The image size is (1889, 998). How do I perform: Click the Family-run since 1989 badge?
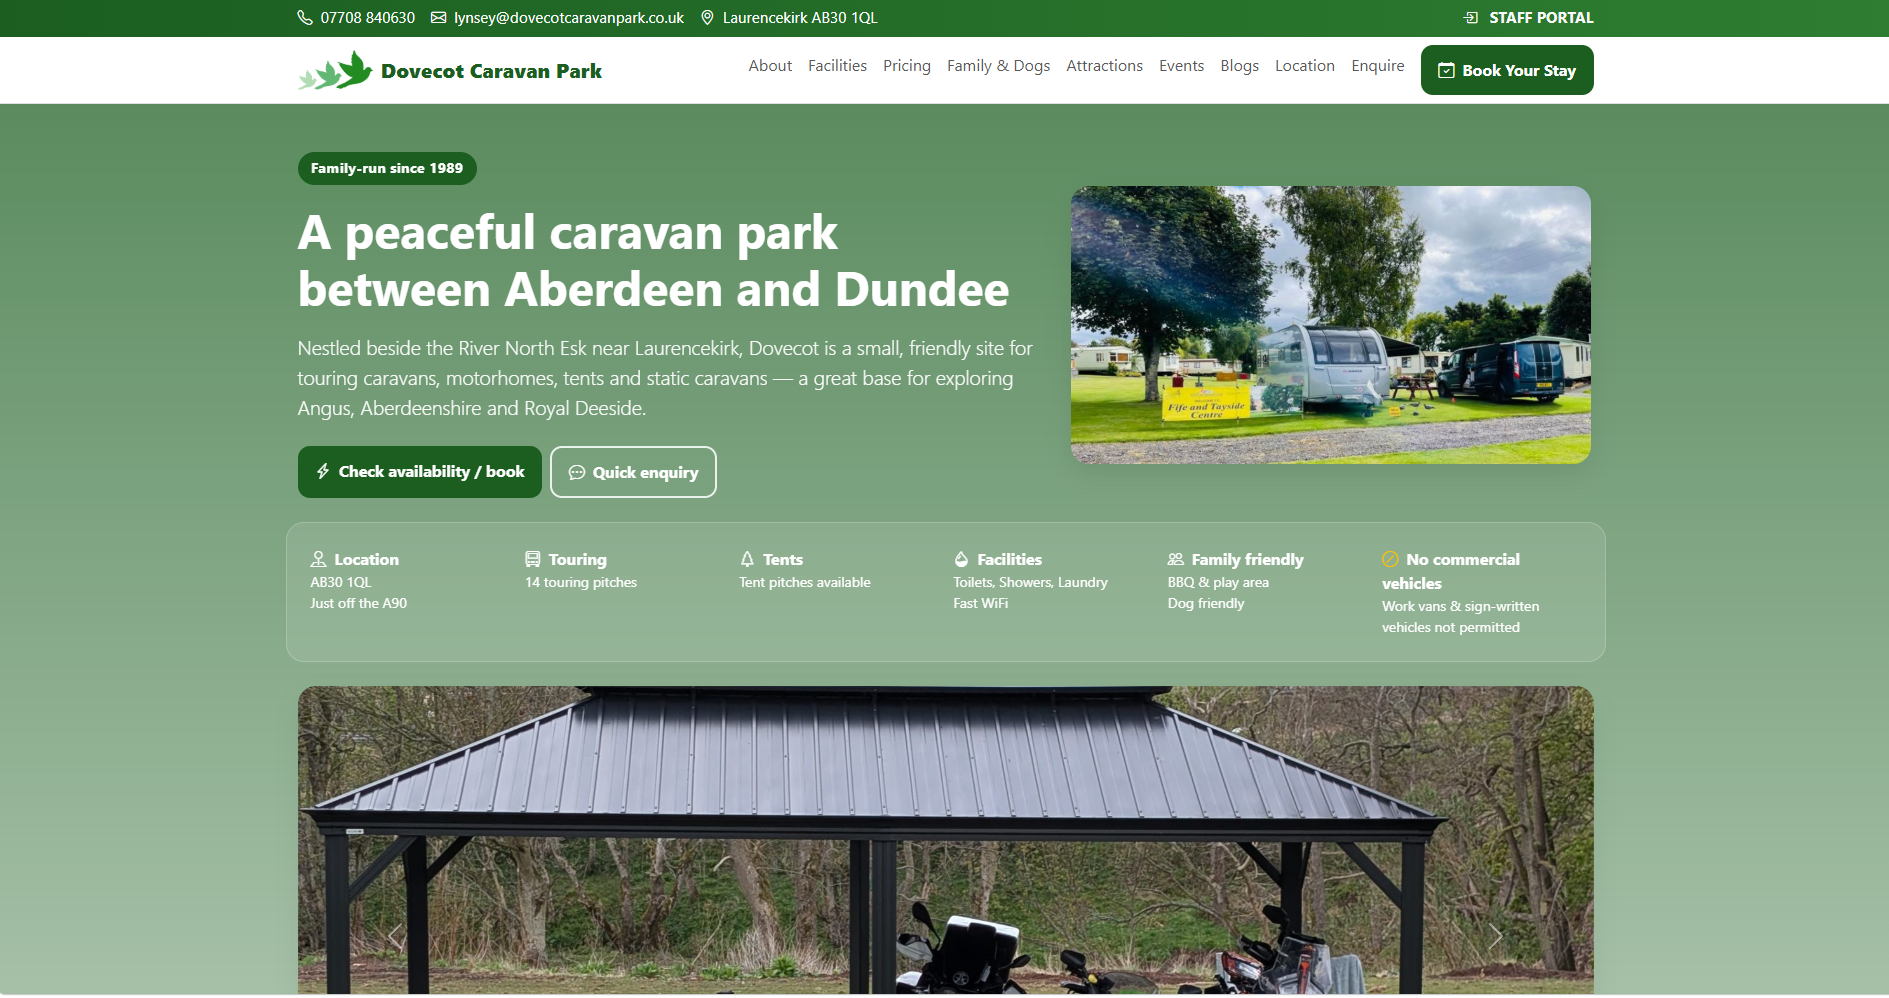387,168
